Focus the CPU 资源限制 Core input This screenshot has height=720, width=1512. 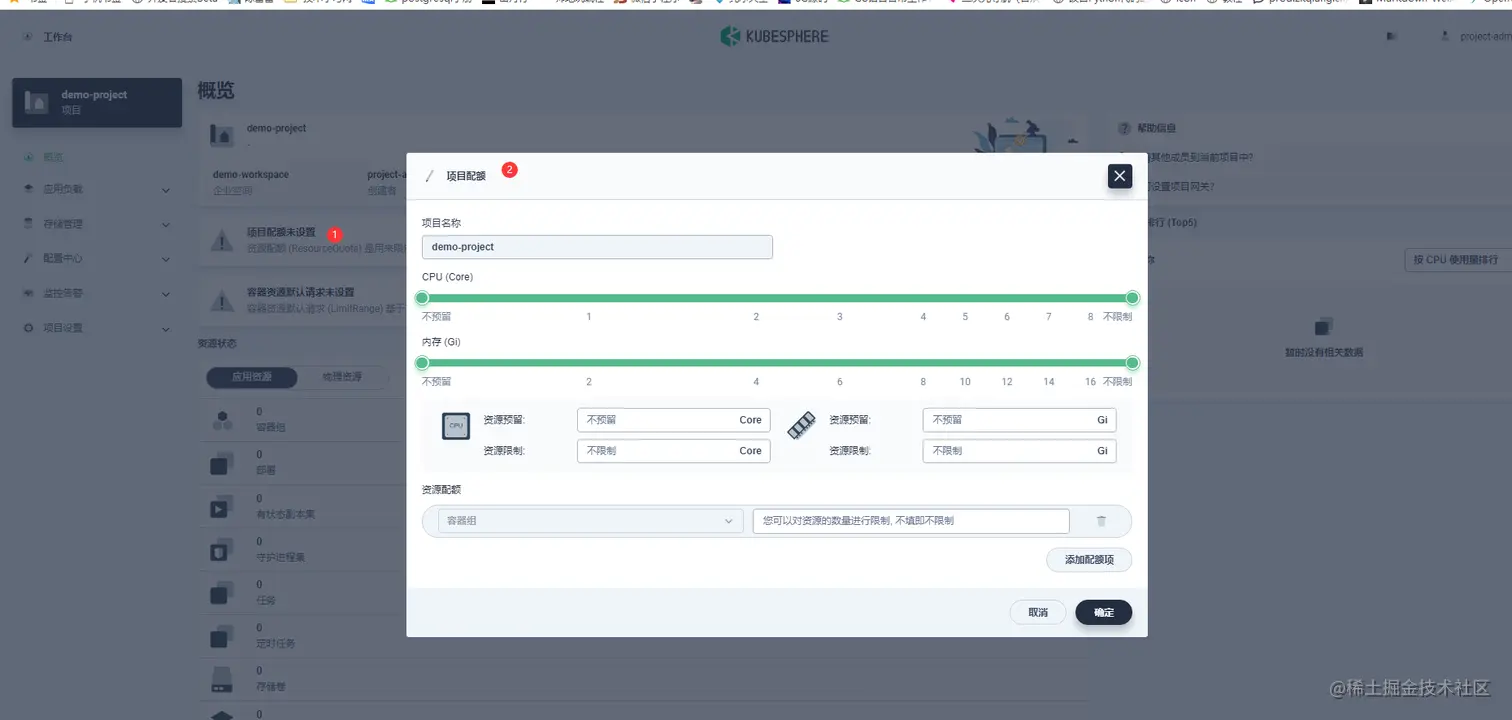[x=673, y=451]
